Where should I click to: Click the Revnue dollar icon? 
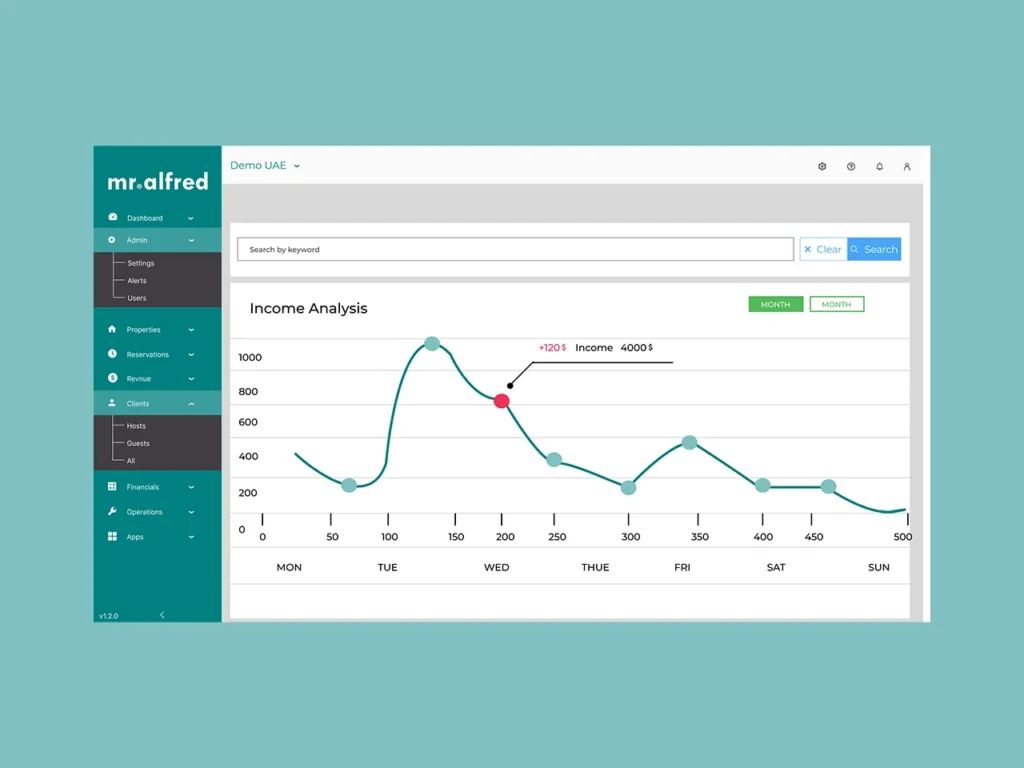[x=112, y=379]
